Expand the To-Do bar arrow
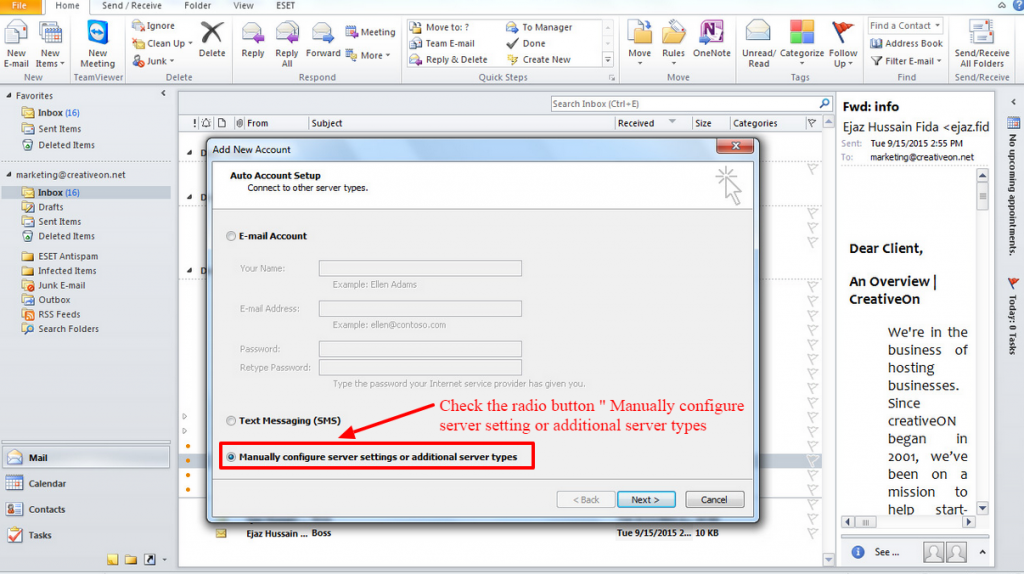1024x574 pixels. pyautogui.click(x=1014, y=102)
